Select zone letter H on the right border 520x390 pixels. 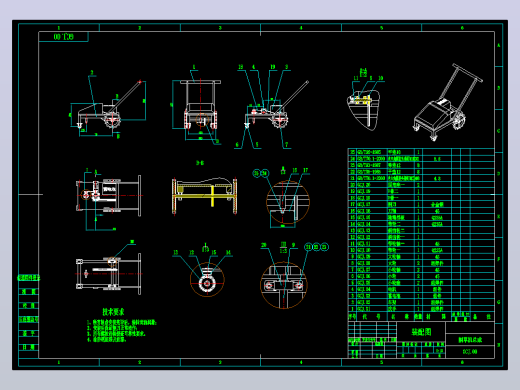tap(499, 345)
